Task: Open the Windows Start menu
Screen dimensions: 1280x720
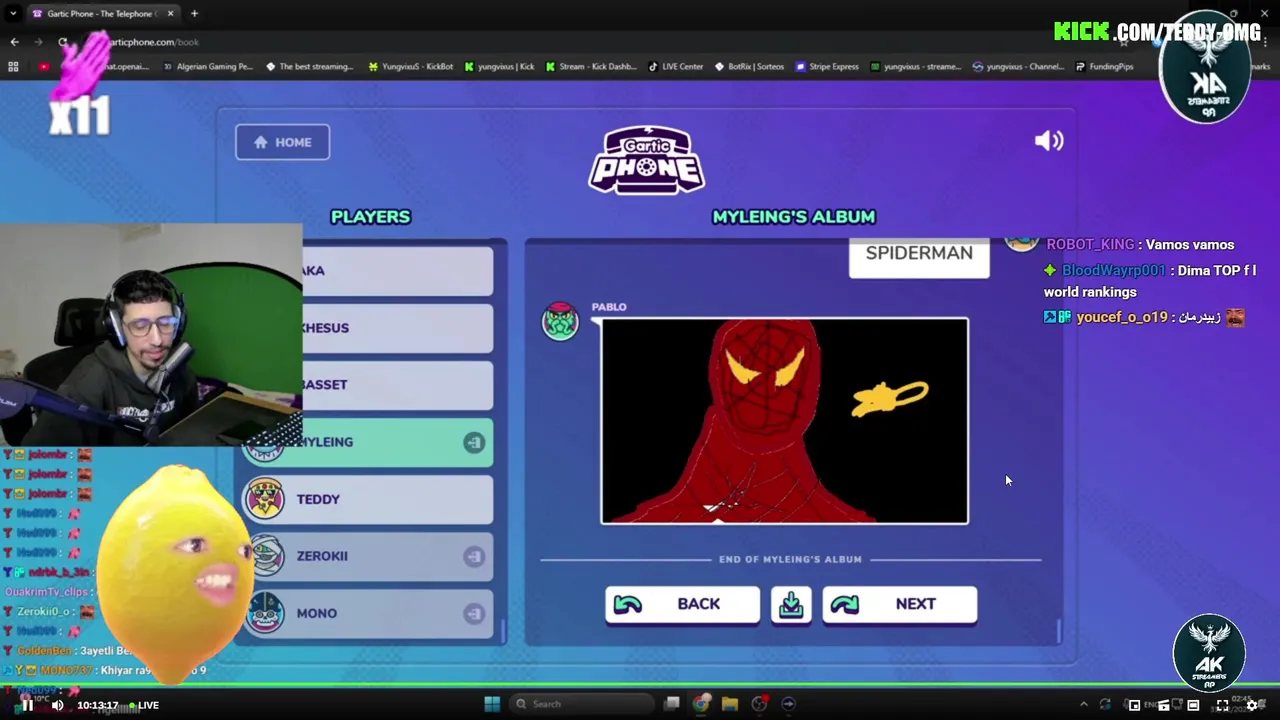Action: click(492, 704)
